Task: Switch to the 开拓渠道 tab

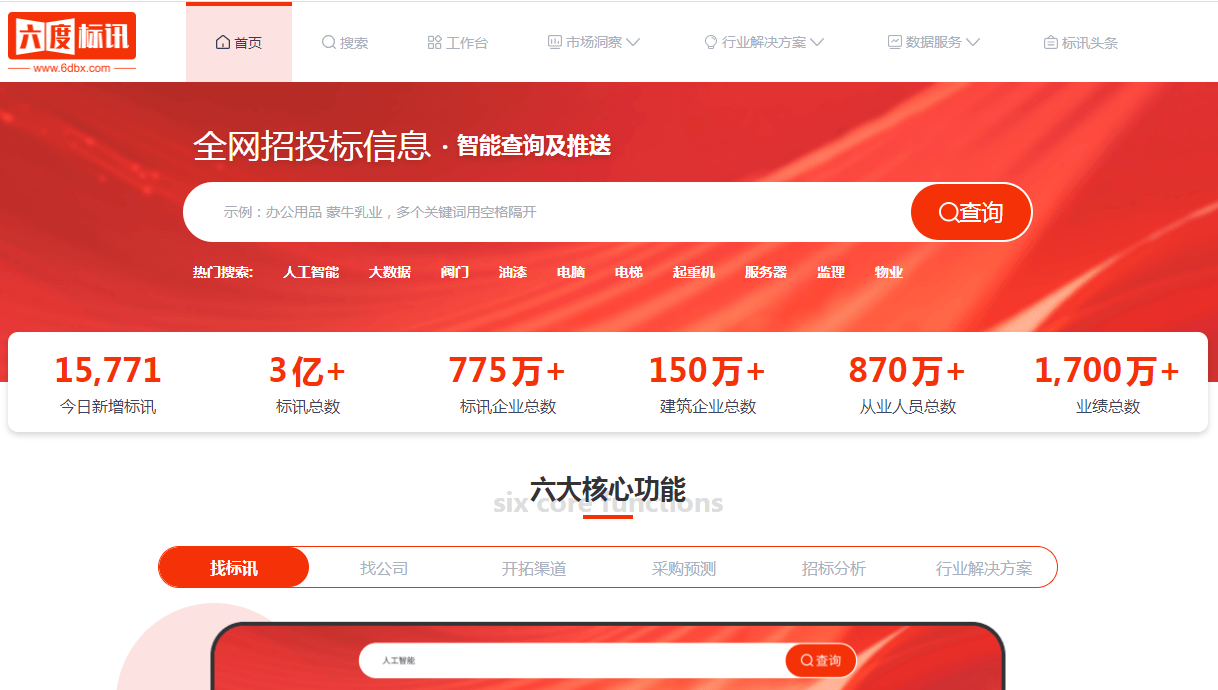Action: 534,568
